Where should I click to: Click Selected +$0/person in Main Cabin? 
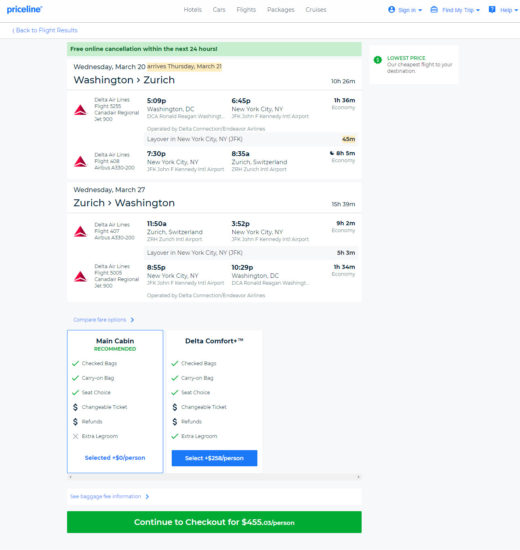[x=115, y=458]
